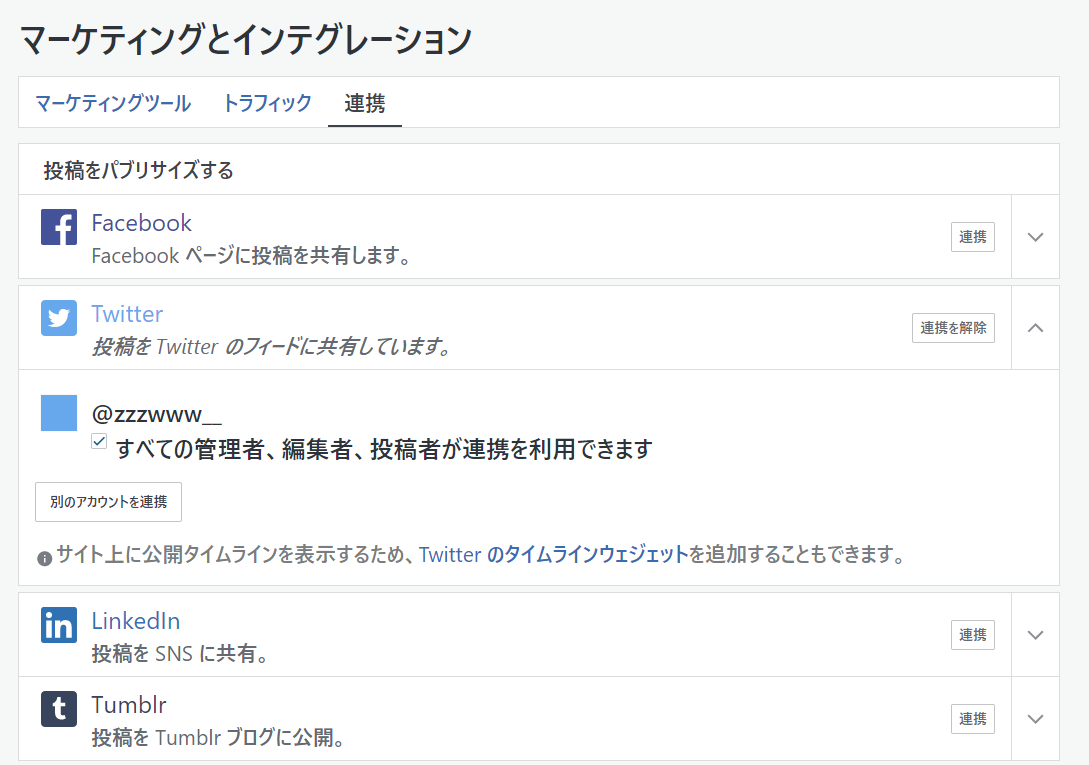Click the LinkedIn logo icon
This screenshot has width=1089, height=765.
coord(59,625)
